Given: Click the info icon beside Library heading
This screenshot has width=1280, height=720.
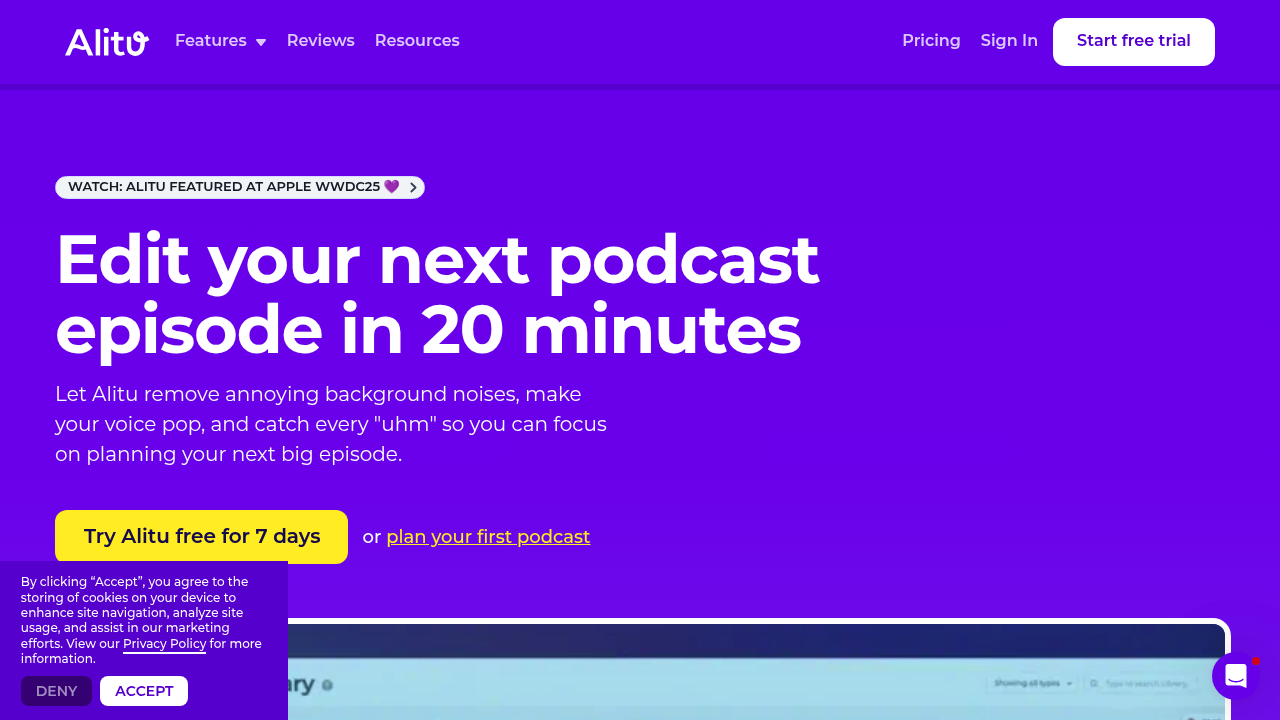Looking at the screenshot, I should (327, 686).
